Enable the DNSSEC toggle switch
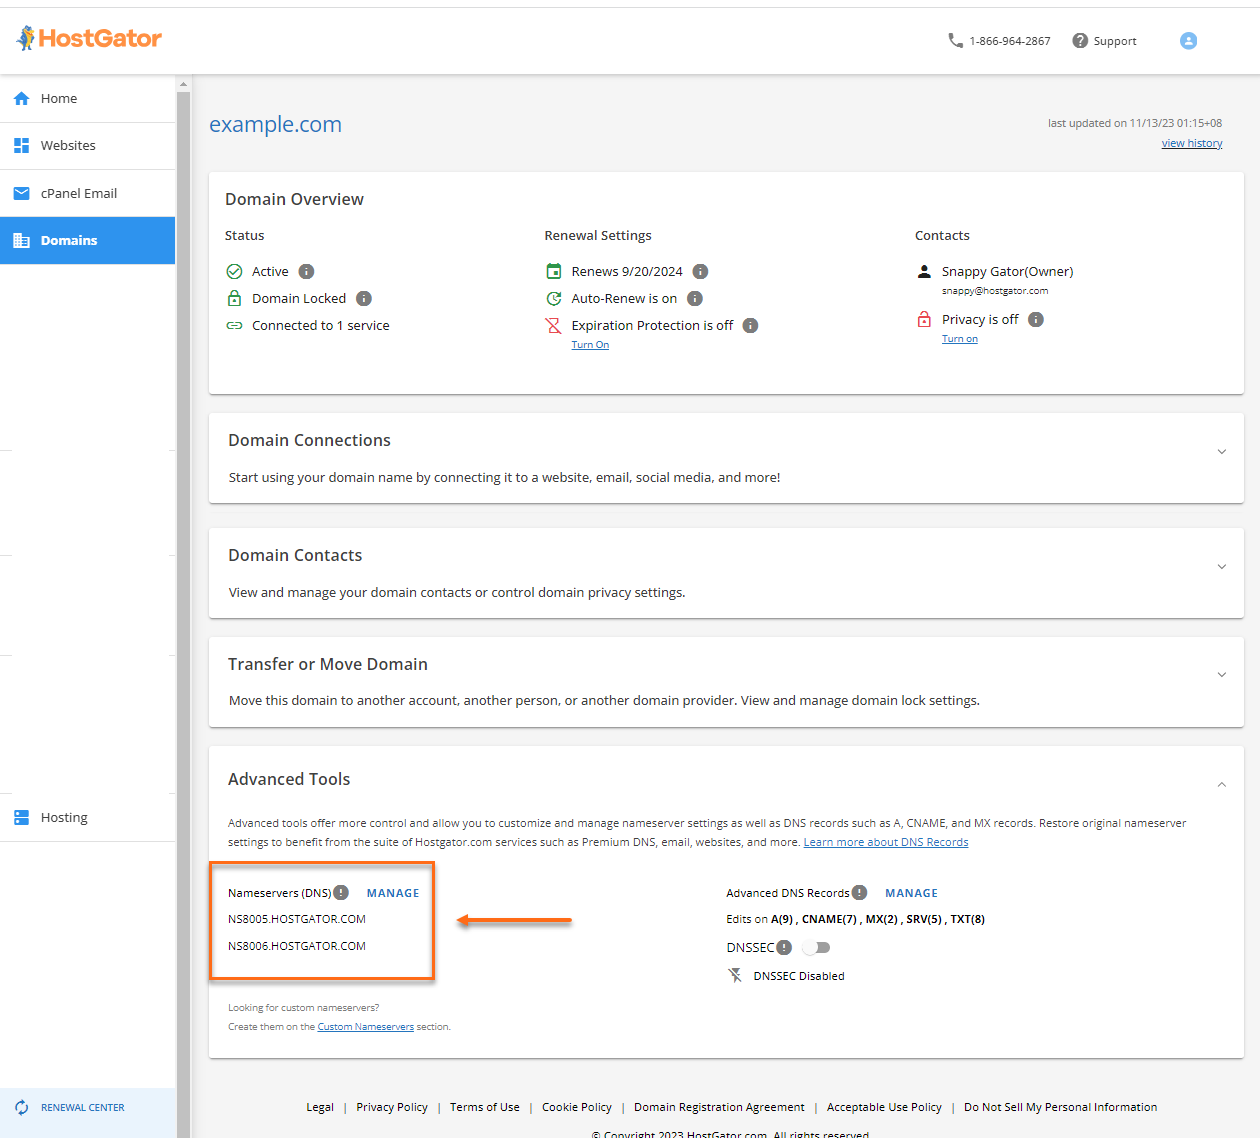1260x1138 pixels. 816,948
